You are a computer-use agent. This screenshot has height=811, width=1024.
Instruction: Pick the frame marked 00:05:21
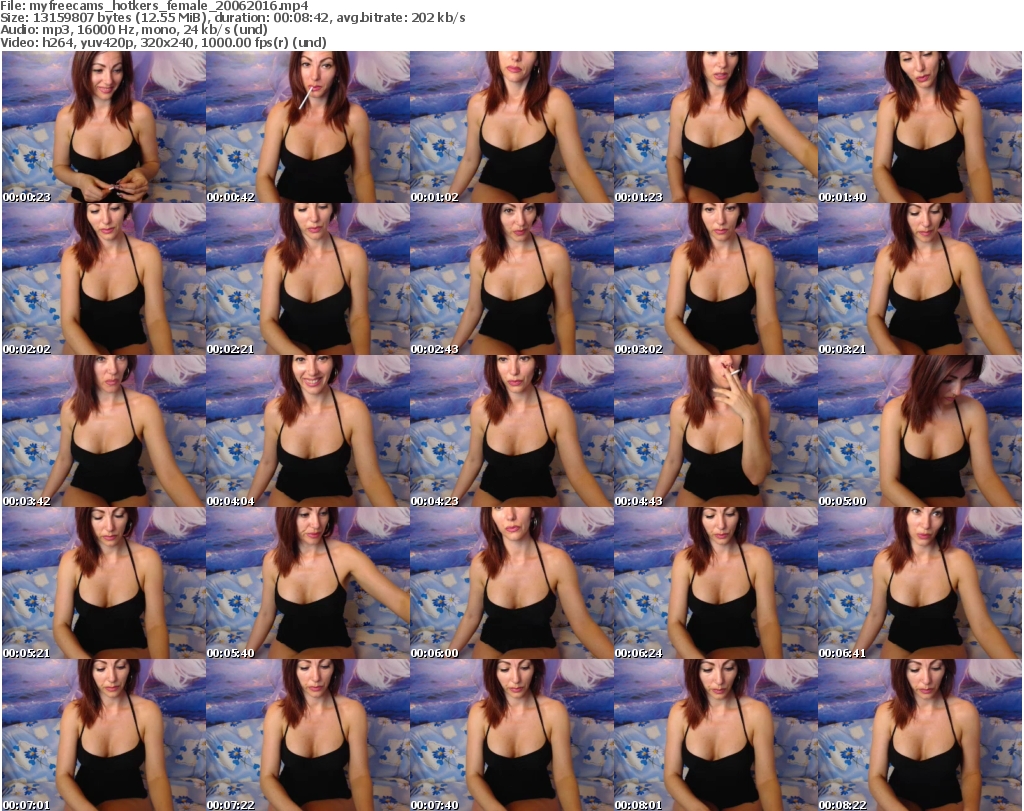tap(104, 583)
